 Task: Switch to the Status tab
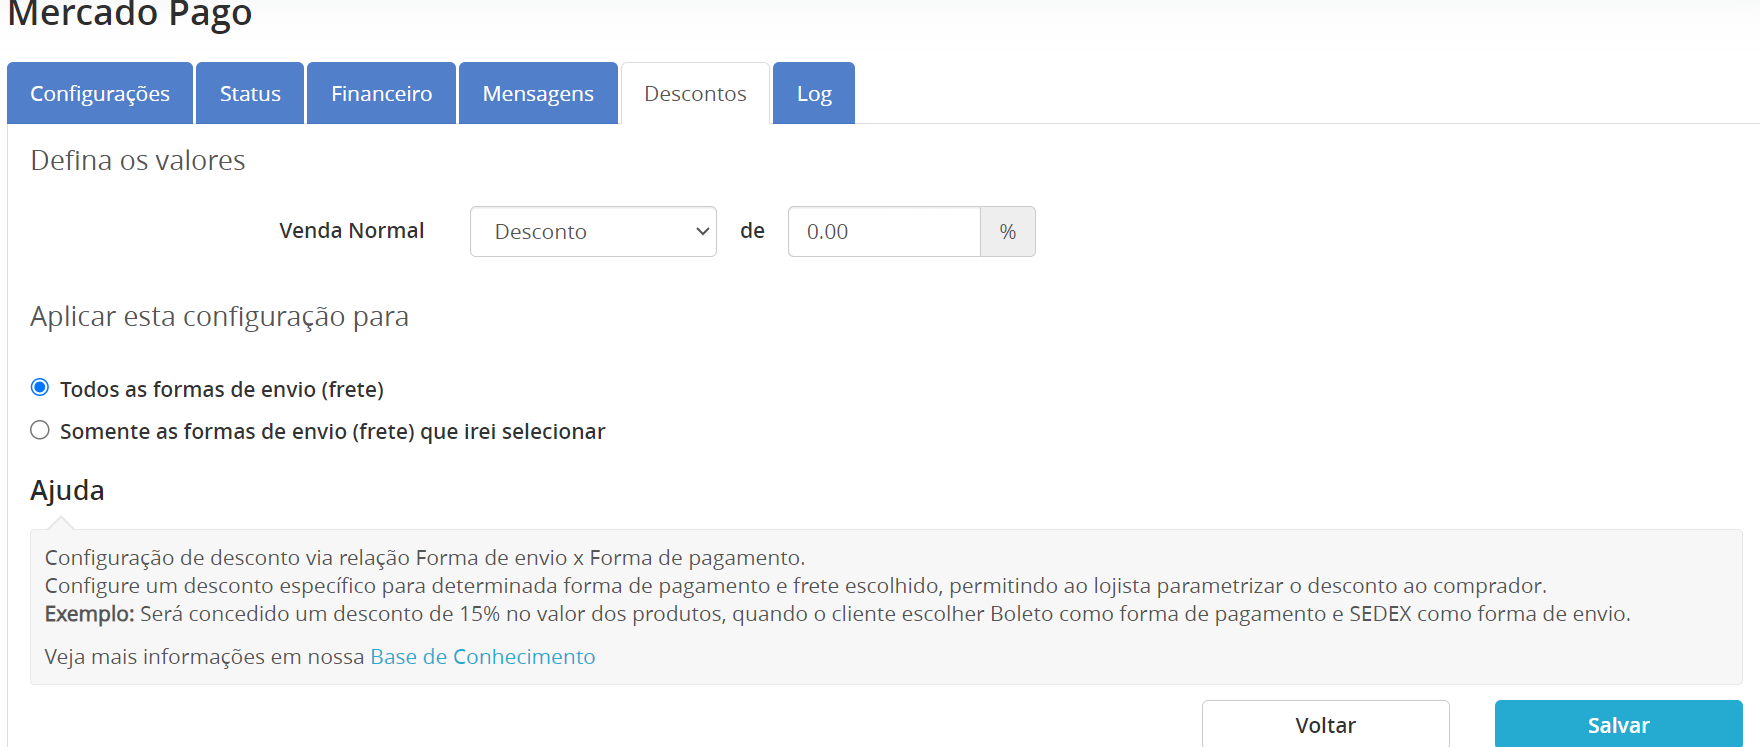point(250,93)
